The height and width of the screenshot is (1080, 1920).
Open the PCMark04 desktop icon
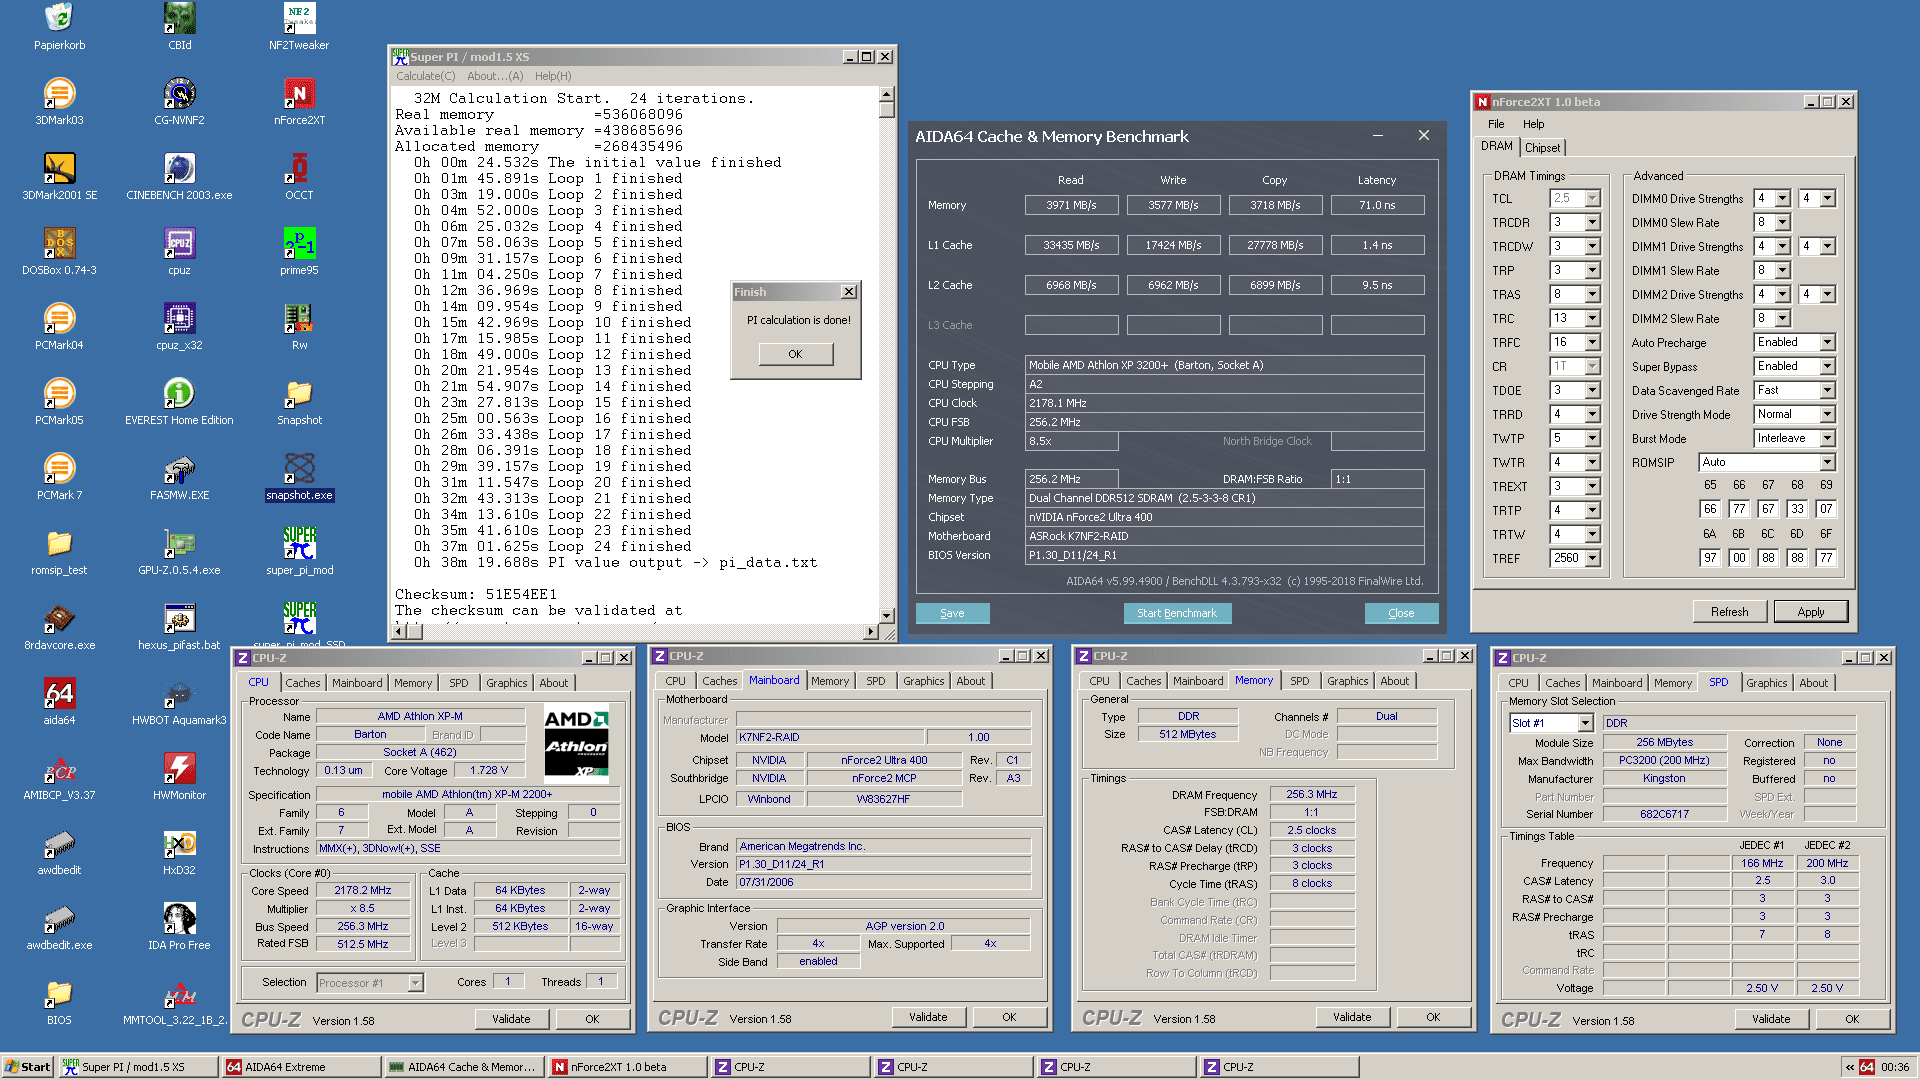pyautogui.click(x=59, y=327)
